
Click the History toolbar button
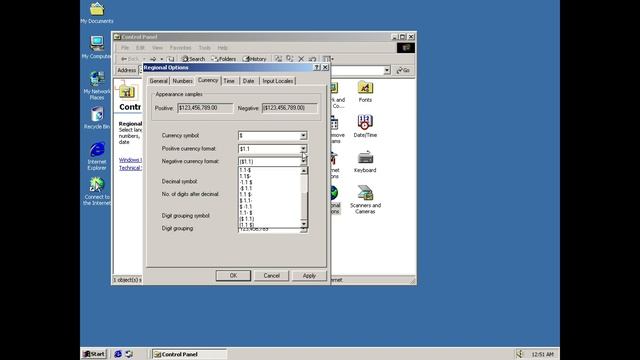(x=255, y=59)
